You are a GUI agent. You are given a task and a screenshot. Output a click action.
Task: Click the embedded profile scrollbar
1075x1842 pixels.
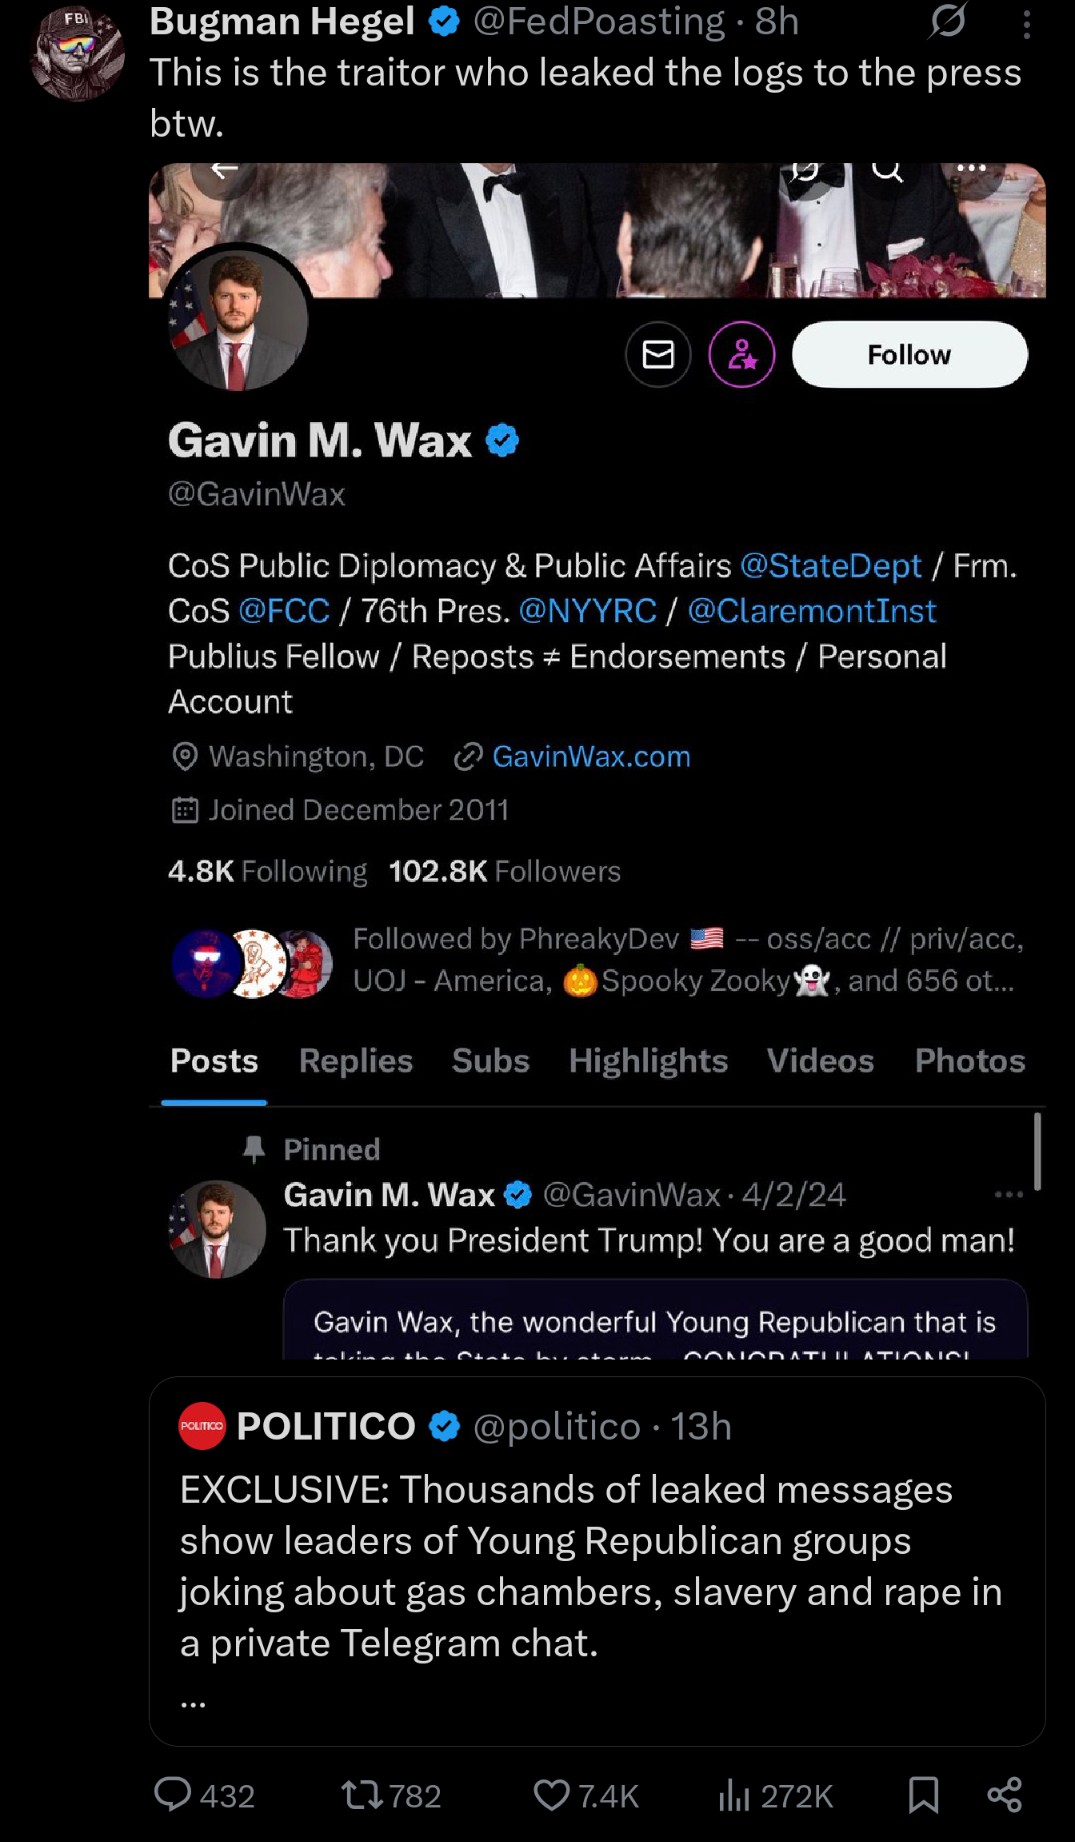click(x=1037, y=1152)
